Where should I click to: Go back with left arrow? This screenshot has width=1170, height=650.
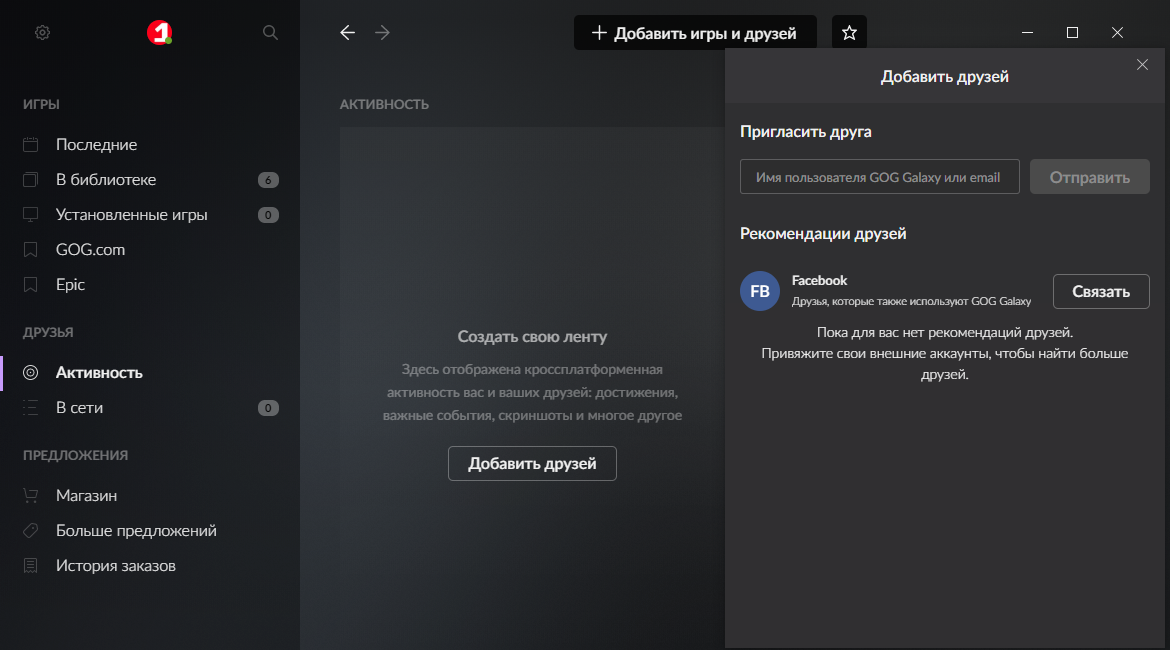tap(348, 33)
